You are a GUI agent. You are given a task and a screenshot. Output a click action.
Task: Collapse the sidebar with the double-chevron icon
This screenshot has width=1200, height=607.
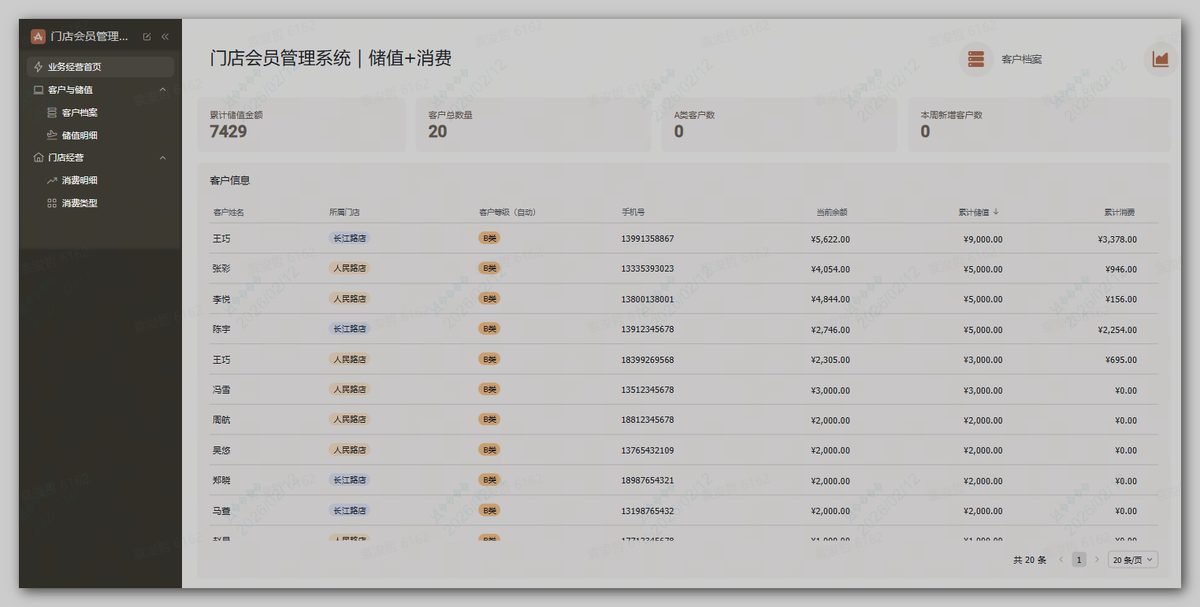click(x=165, y=36)
